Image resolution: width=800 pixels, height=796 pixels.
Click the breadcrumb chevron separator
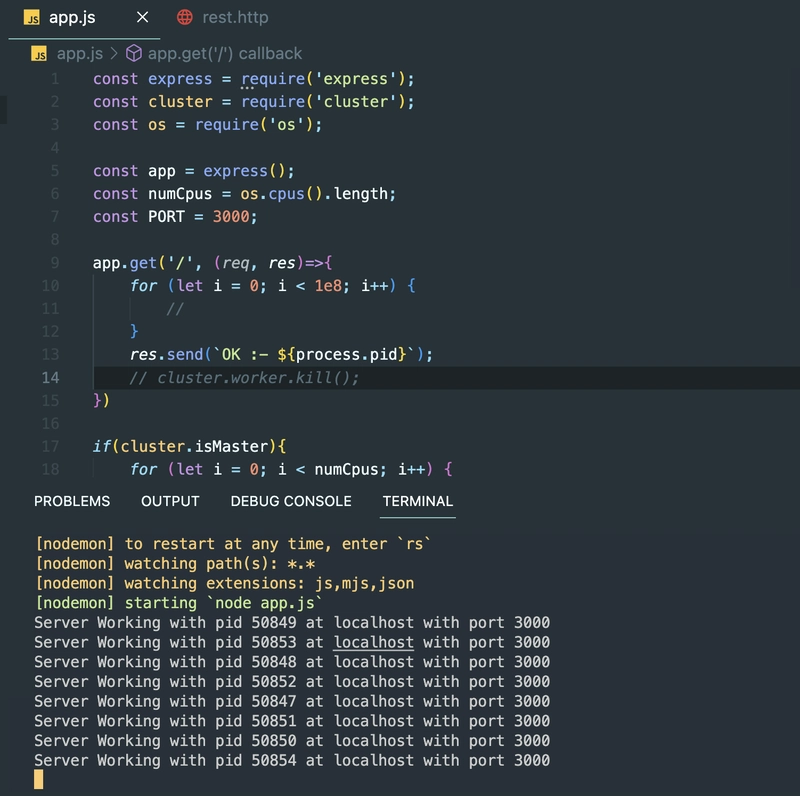[114, 54]
